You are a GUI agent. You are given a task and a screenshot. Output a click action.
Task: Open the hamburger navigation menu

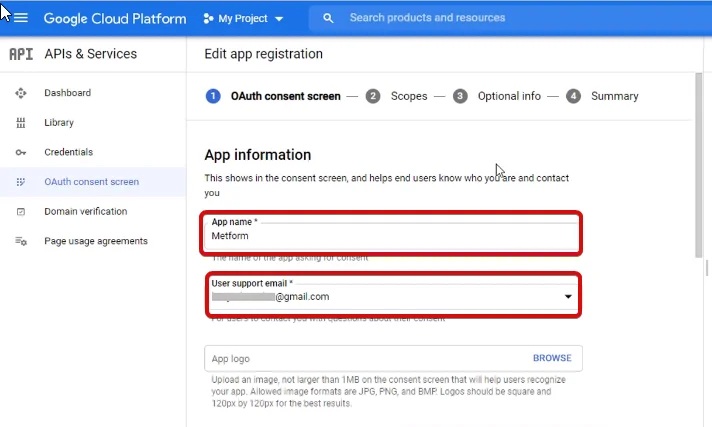point(21,18)
